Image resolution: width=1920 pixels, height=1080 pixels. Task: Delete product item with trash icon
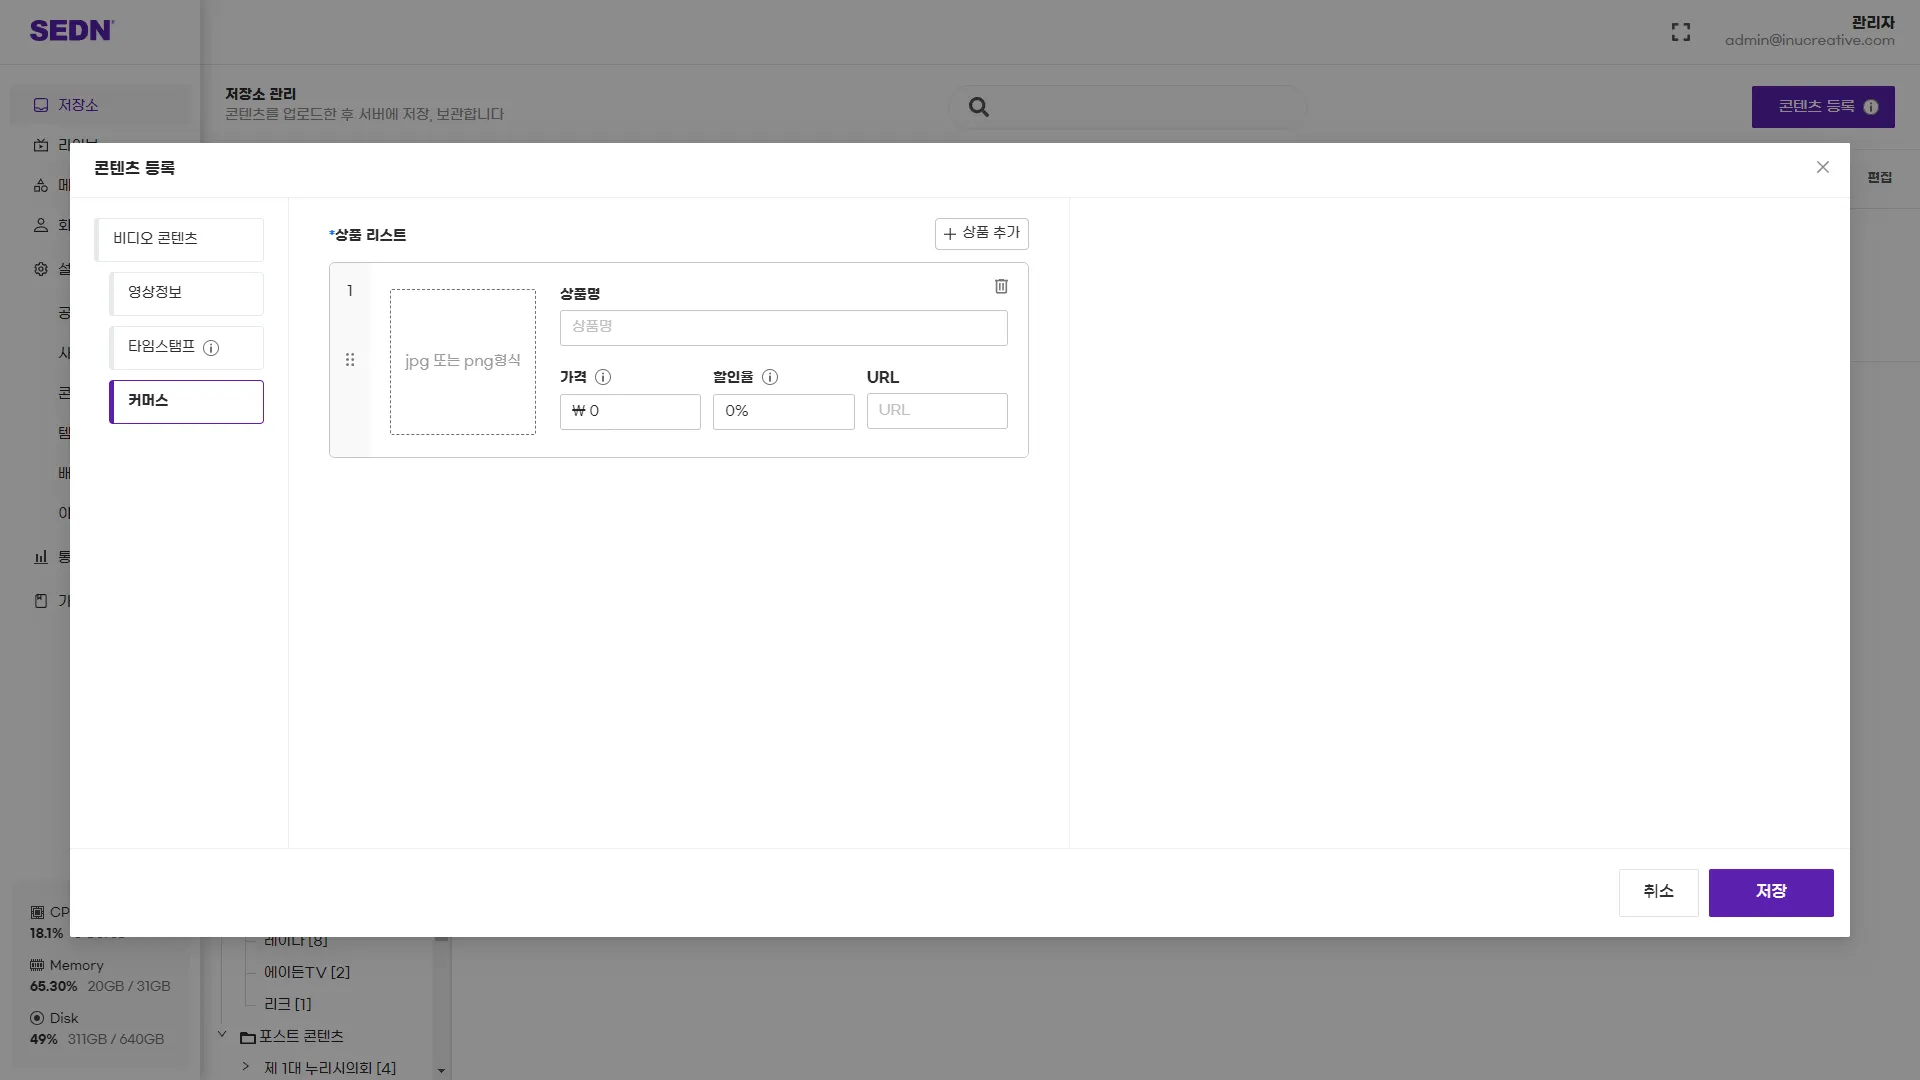[x=1001, y=287]
